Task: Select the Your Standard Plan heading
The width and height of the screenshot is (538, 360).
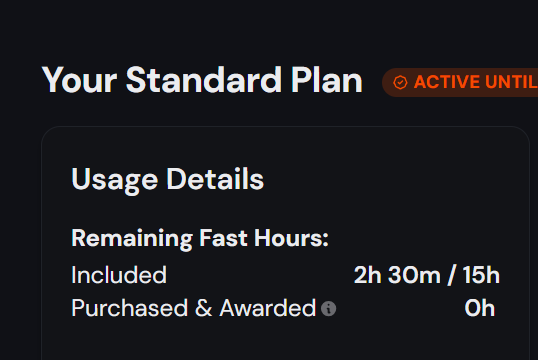Action: click(202, 80)
